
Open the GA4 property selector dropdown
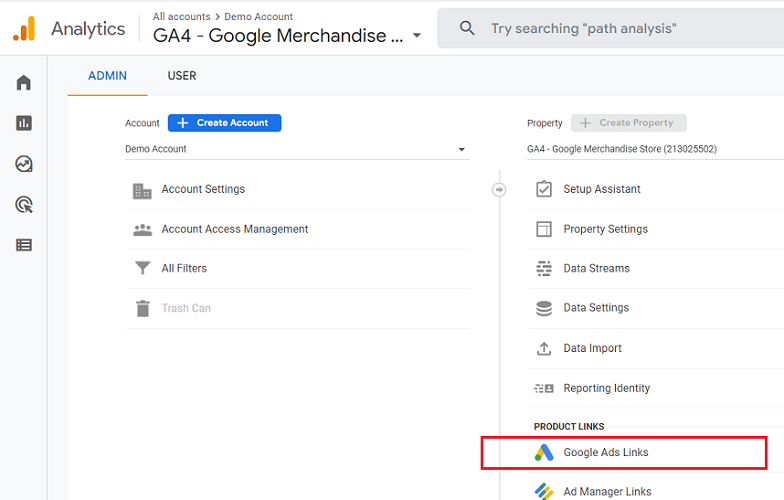coord(650,149)
